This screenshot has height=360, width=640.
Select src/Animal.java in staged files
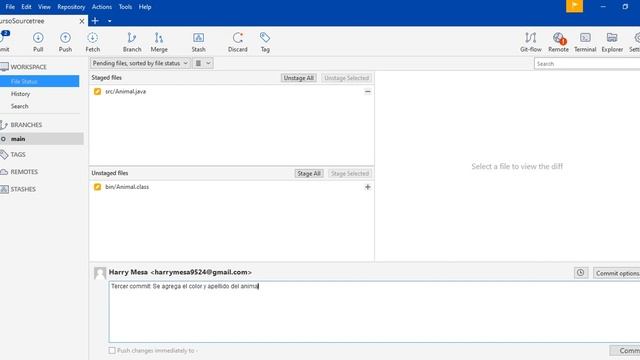tap(126, 91)
